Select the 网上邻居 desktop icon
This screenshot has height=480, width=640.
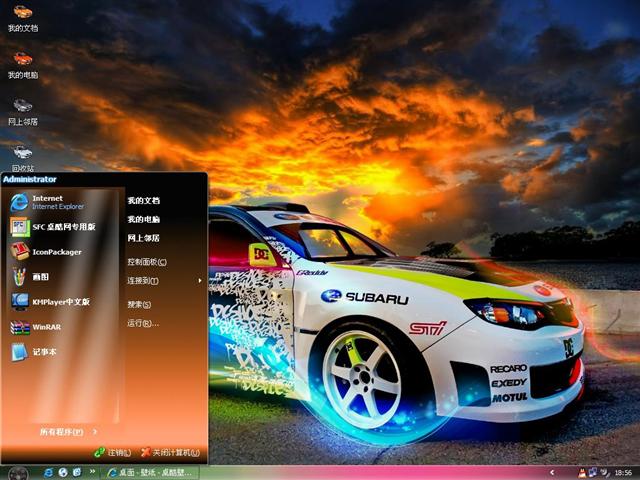click(x=23, y=112)
